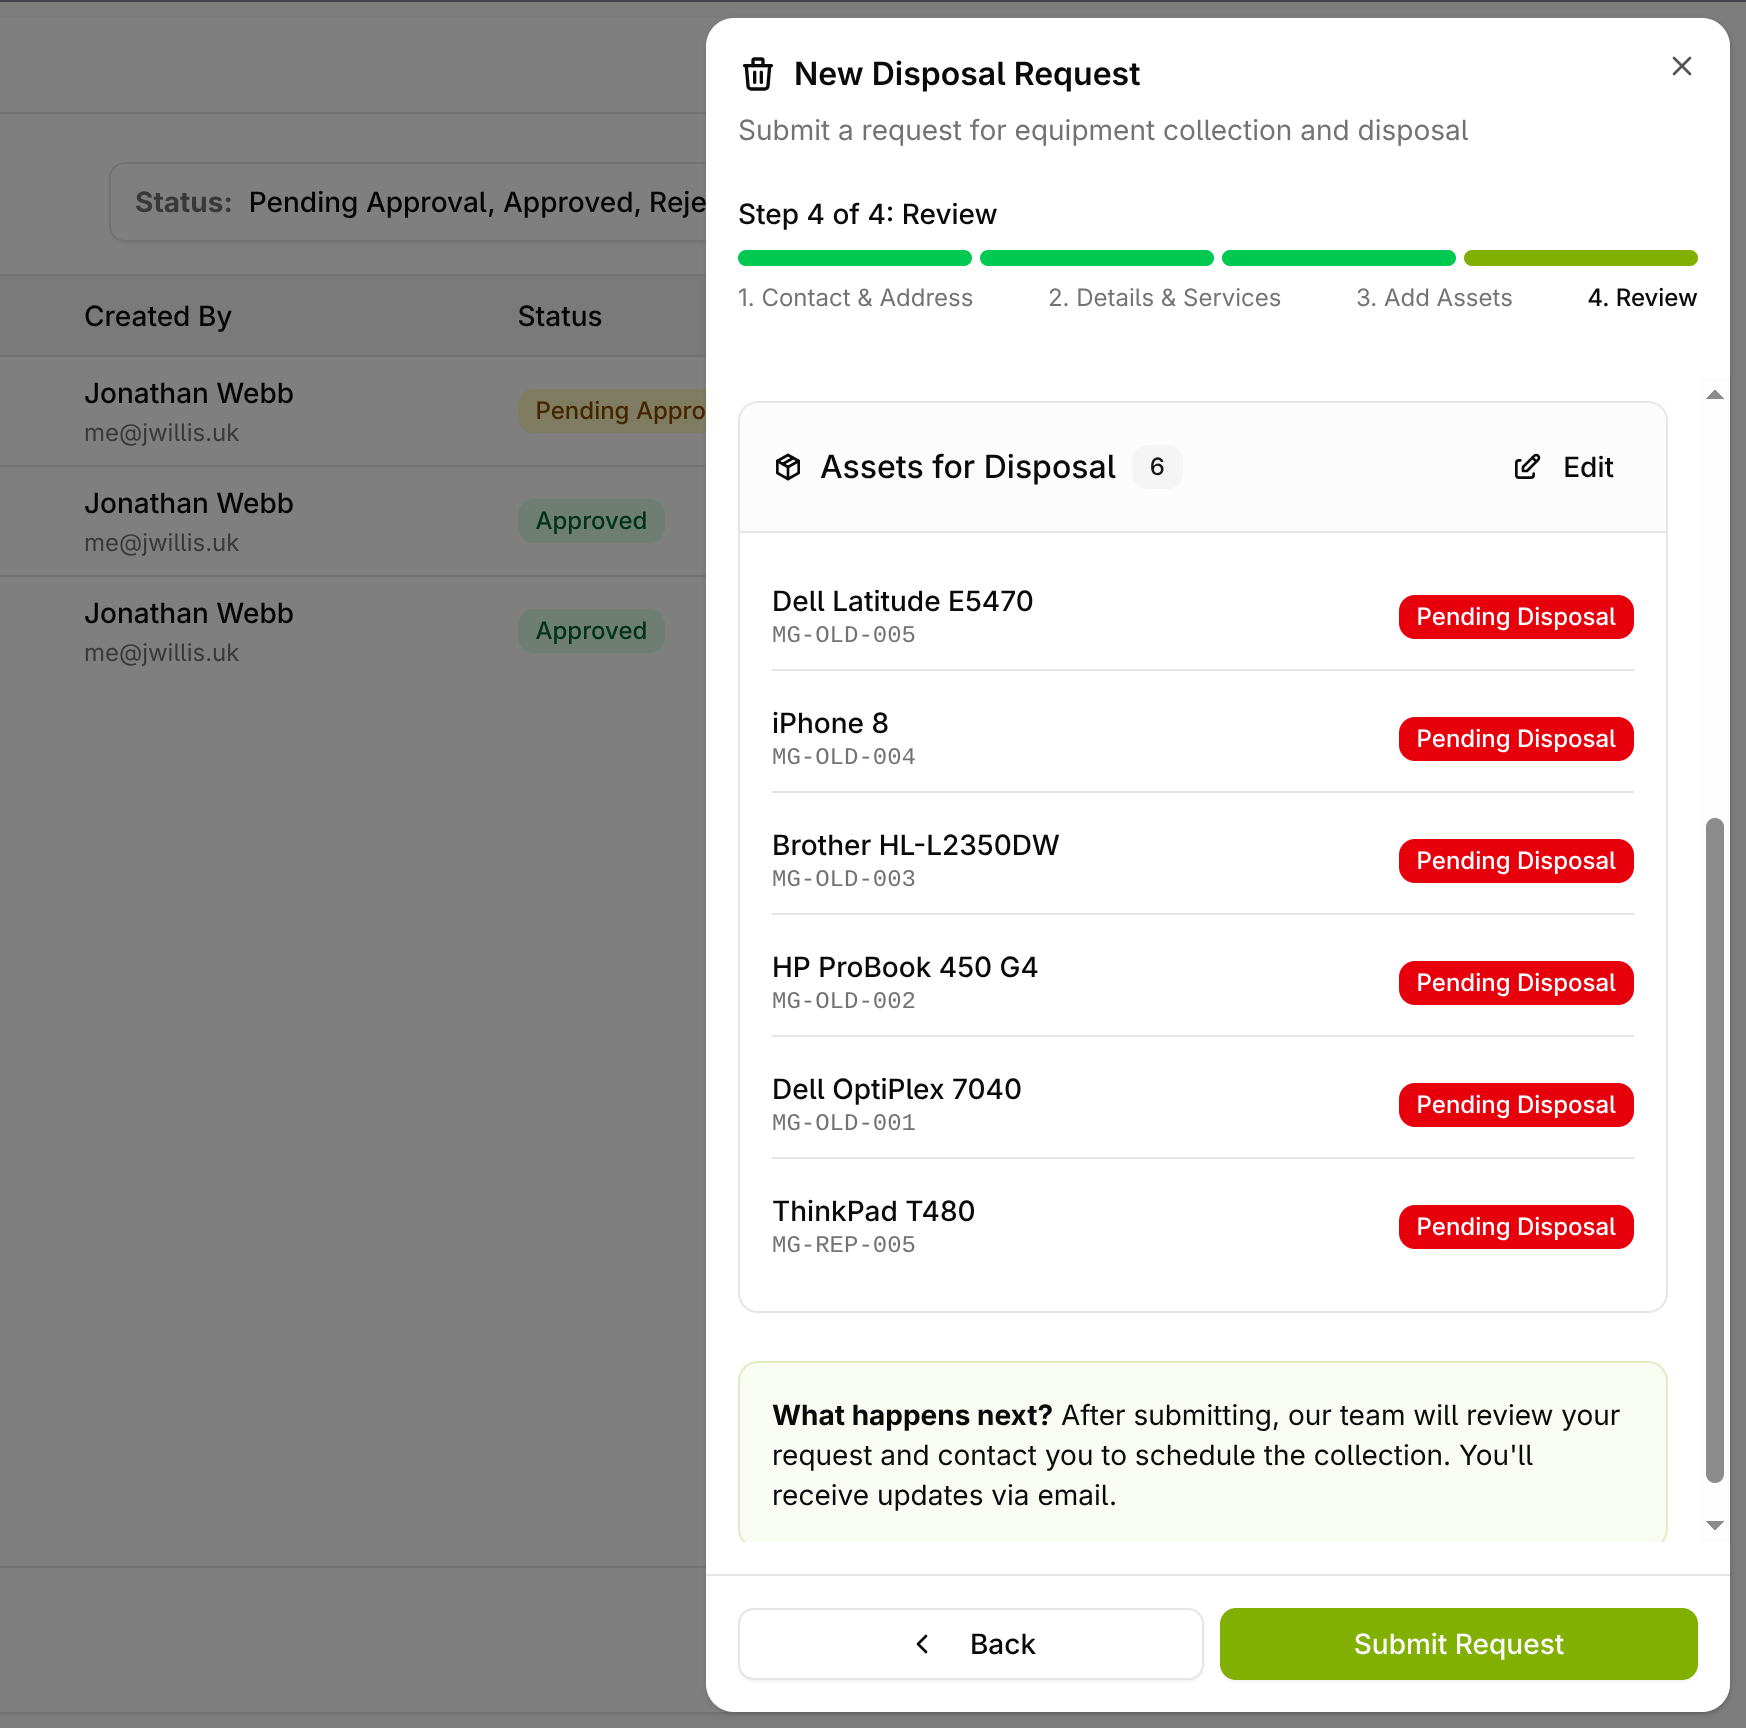Click the dialog's vertical scrollbar thumb
This screenshot has height=1728, width=1746.
tap(1714, 1150)
